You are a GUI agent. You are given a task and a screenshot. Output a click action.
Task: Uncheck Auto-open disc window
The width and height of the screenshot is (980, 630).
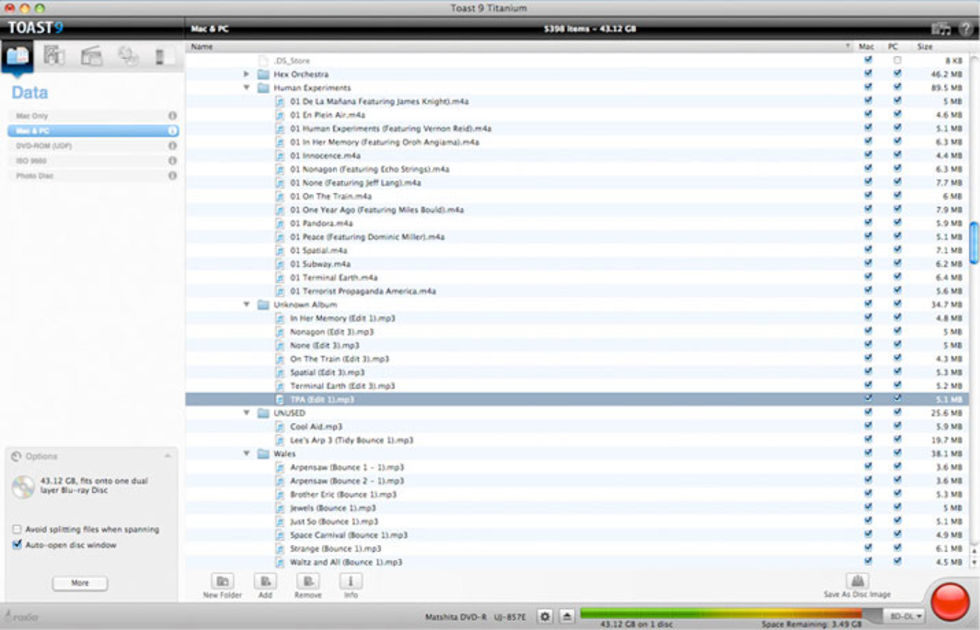point(17,545)
